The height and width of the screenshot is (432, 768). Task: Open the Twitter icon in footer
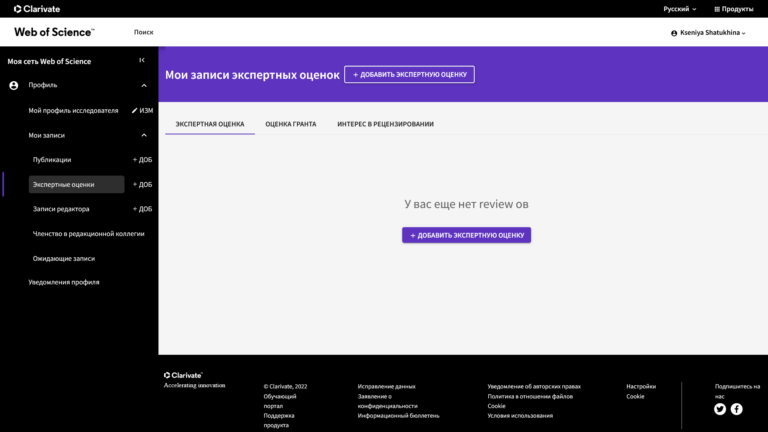tap(720, 409)
